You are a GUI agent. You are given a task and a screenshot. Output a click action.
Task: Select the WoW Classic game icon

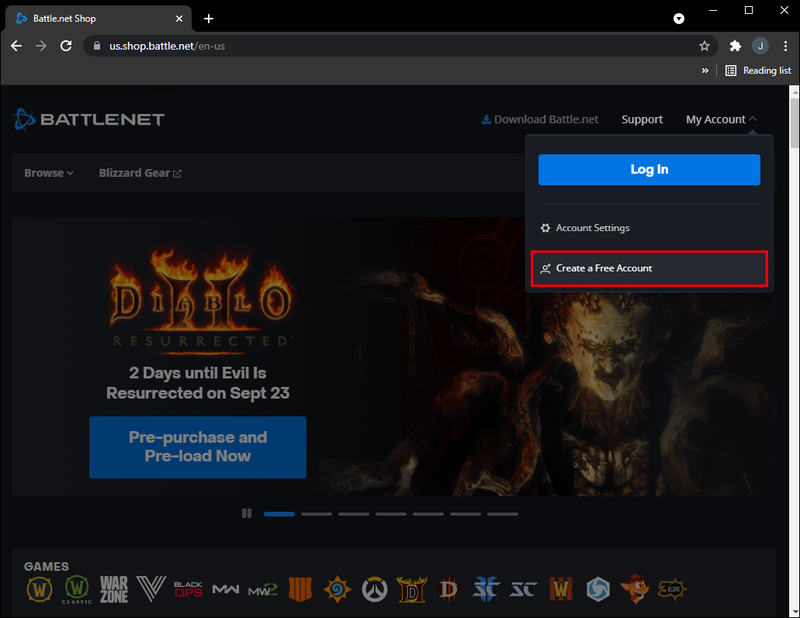[77, 589]
